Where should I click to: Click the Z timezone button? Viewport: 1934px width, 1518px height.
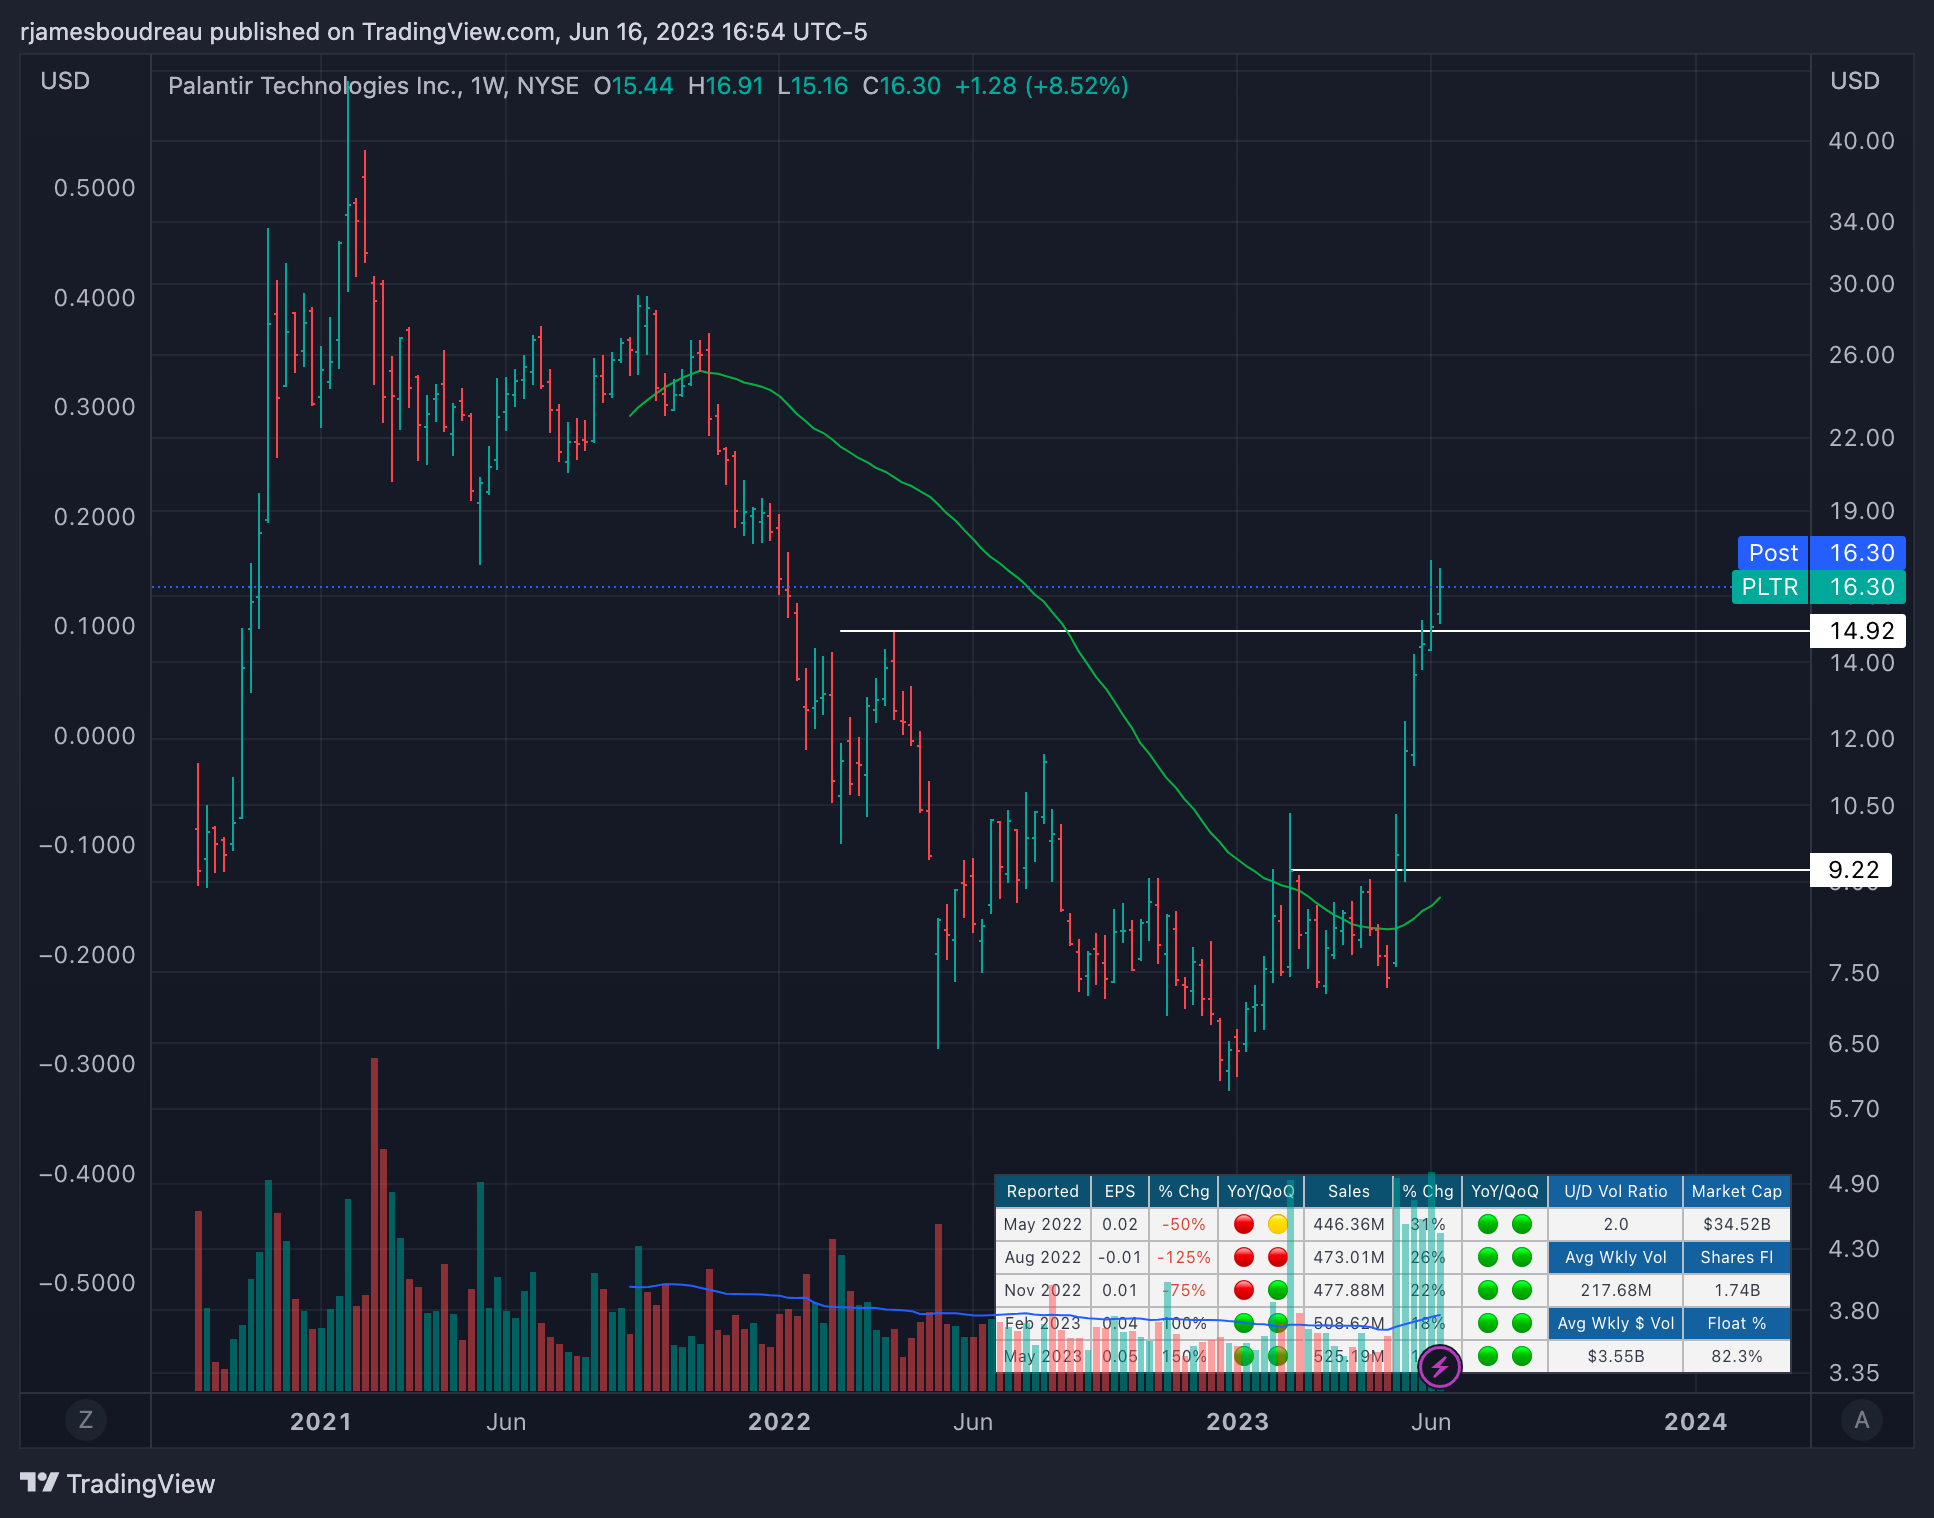(85, 1419)
